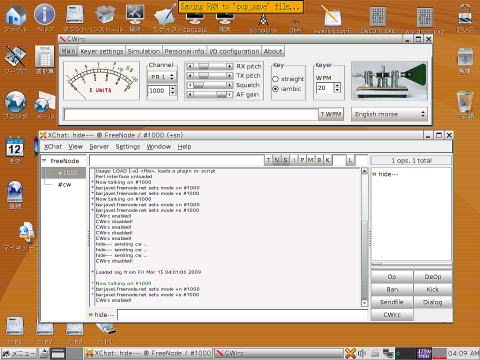Select the iambic key radio button
Viewport: 480px width, 360px height.
276,89
